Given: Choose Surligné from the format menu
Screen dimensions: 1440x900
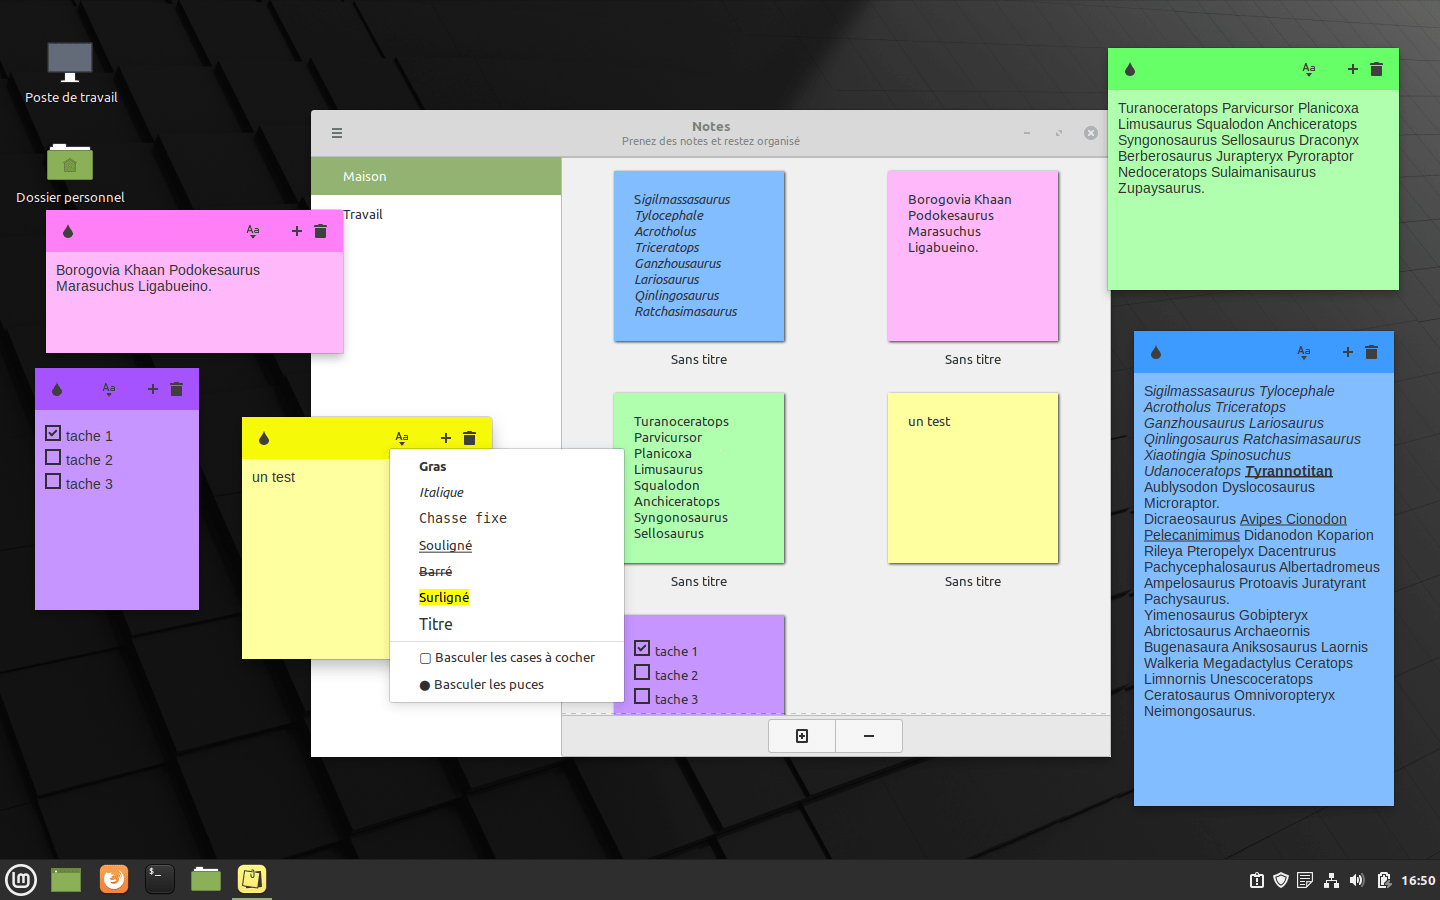Looking at the screenshot, I should coord(444,597).
